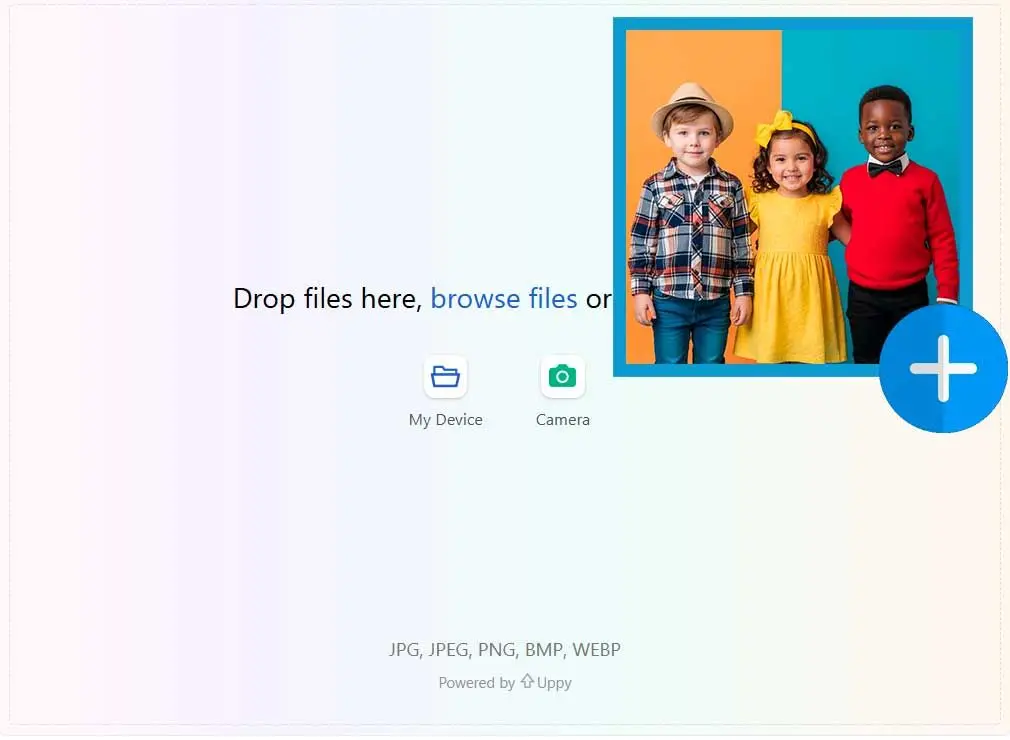1010x740 pixels.
Task: Select the "My Device" label
Action: (x=445, y=420)
